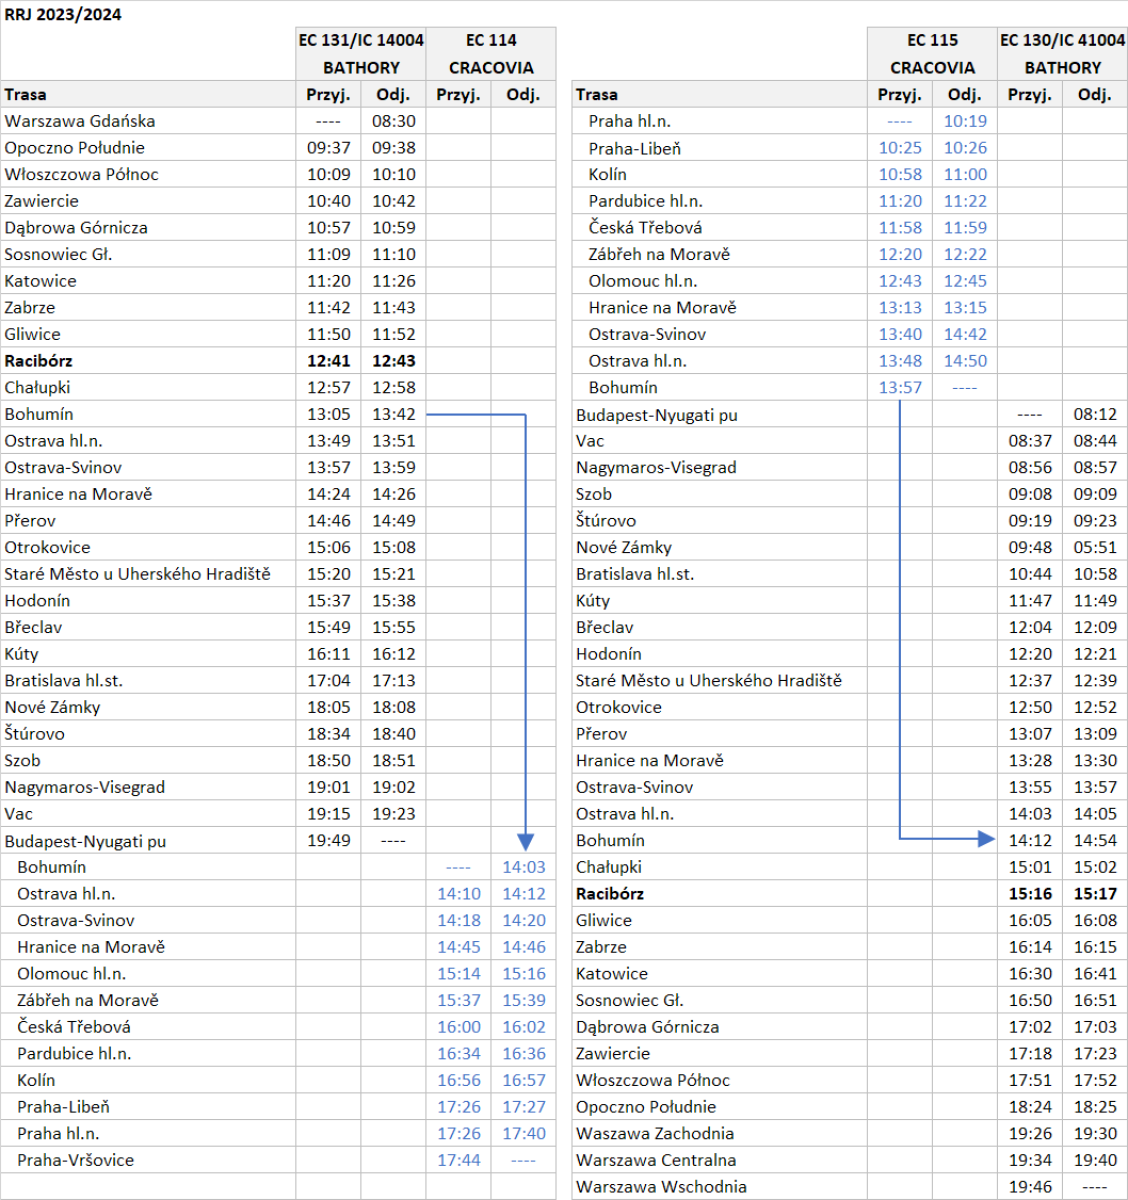Select the blue 10:19 departure time

coord(964,121)
